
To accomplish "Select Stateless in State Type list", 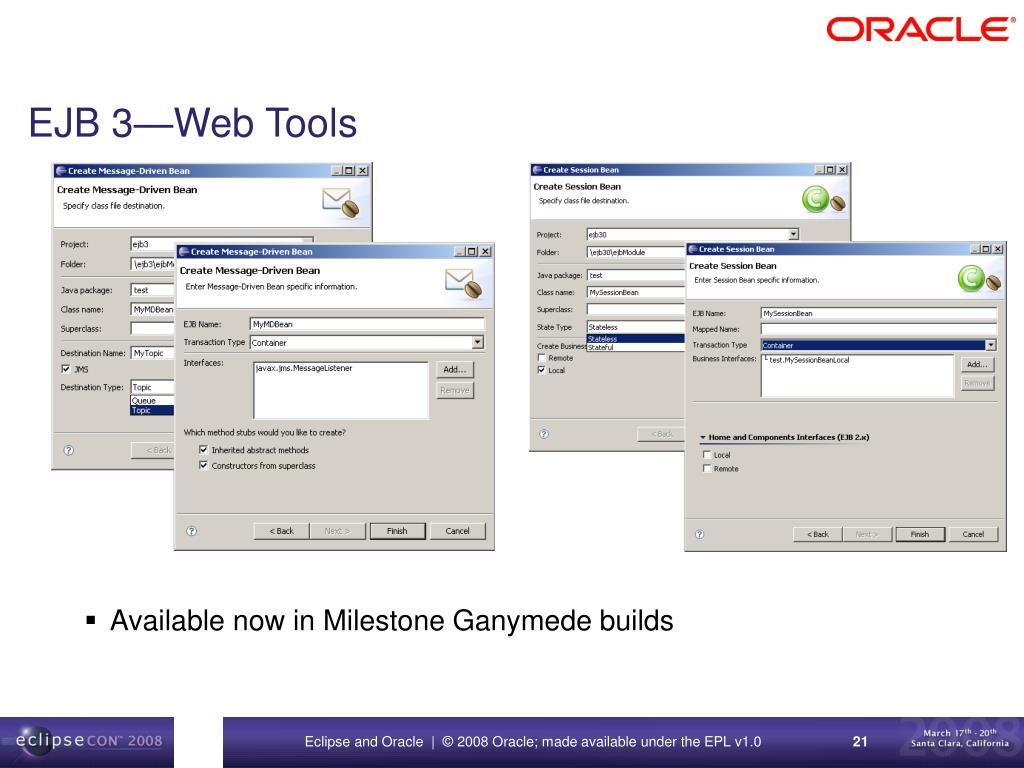I will click(x=635, y=339).
